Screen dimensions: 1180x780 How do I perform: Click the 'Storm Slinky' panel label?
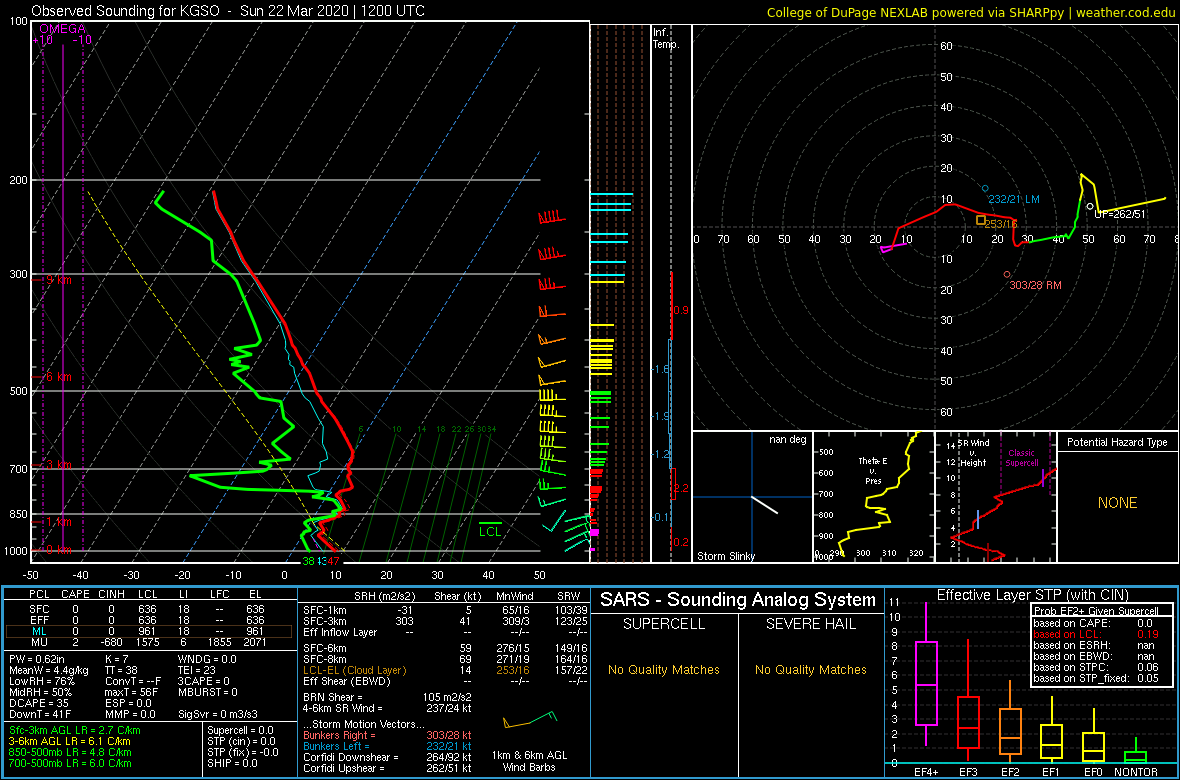click(x=726, y=556)
